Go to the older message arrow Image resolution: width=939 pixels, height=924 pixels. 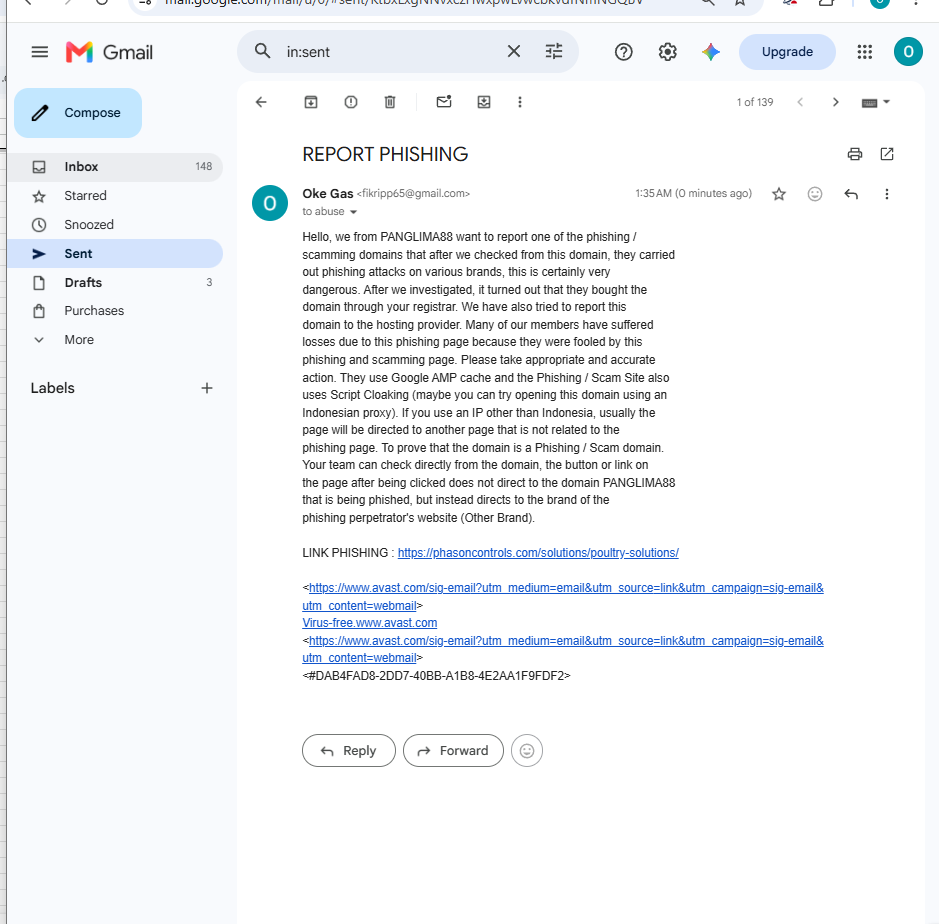[x=835, y=102]
